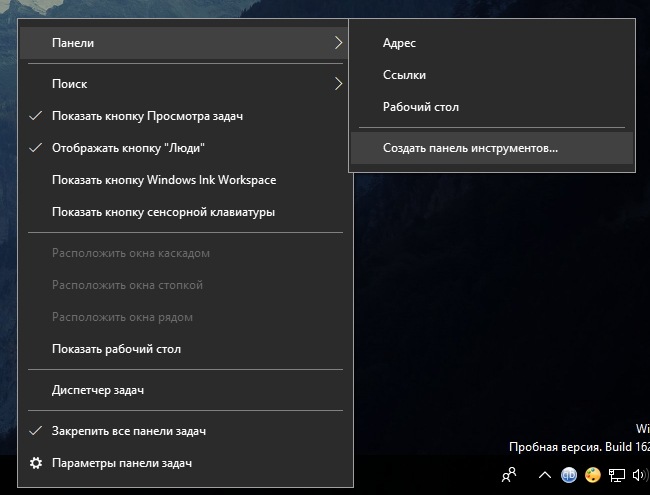Click Создать панель инструментов...
650x495 pixels.
click(492, 148)
